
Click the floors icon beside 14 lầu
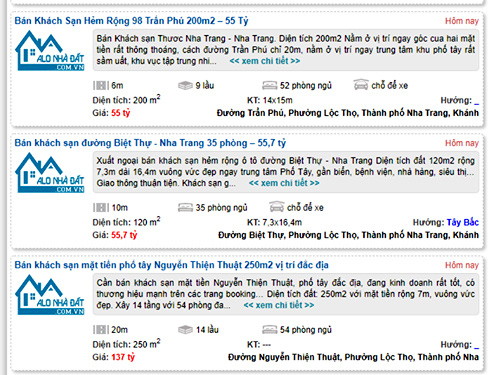point(185,330)
